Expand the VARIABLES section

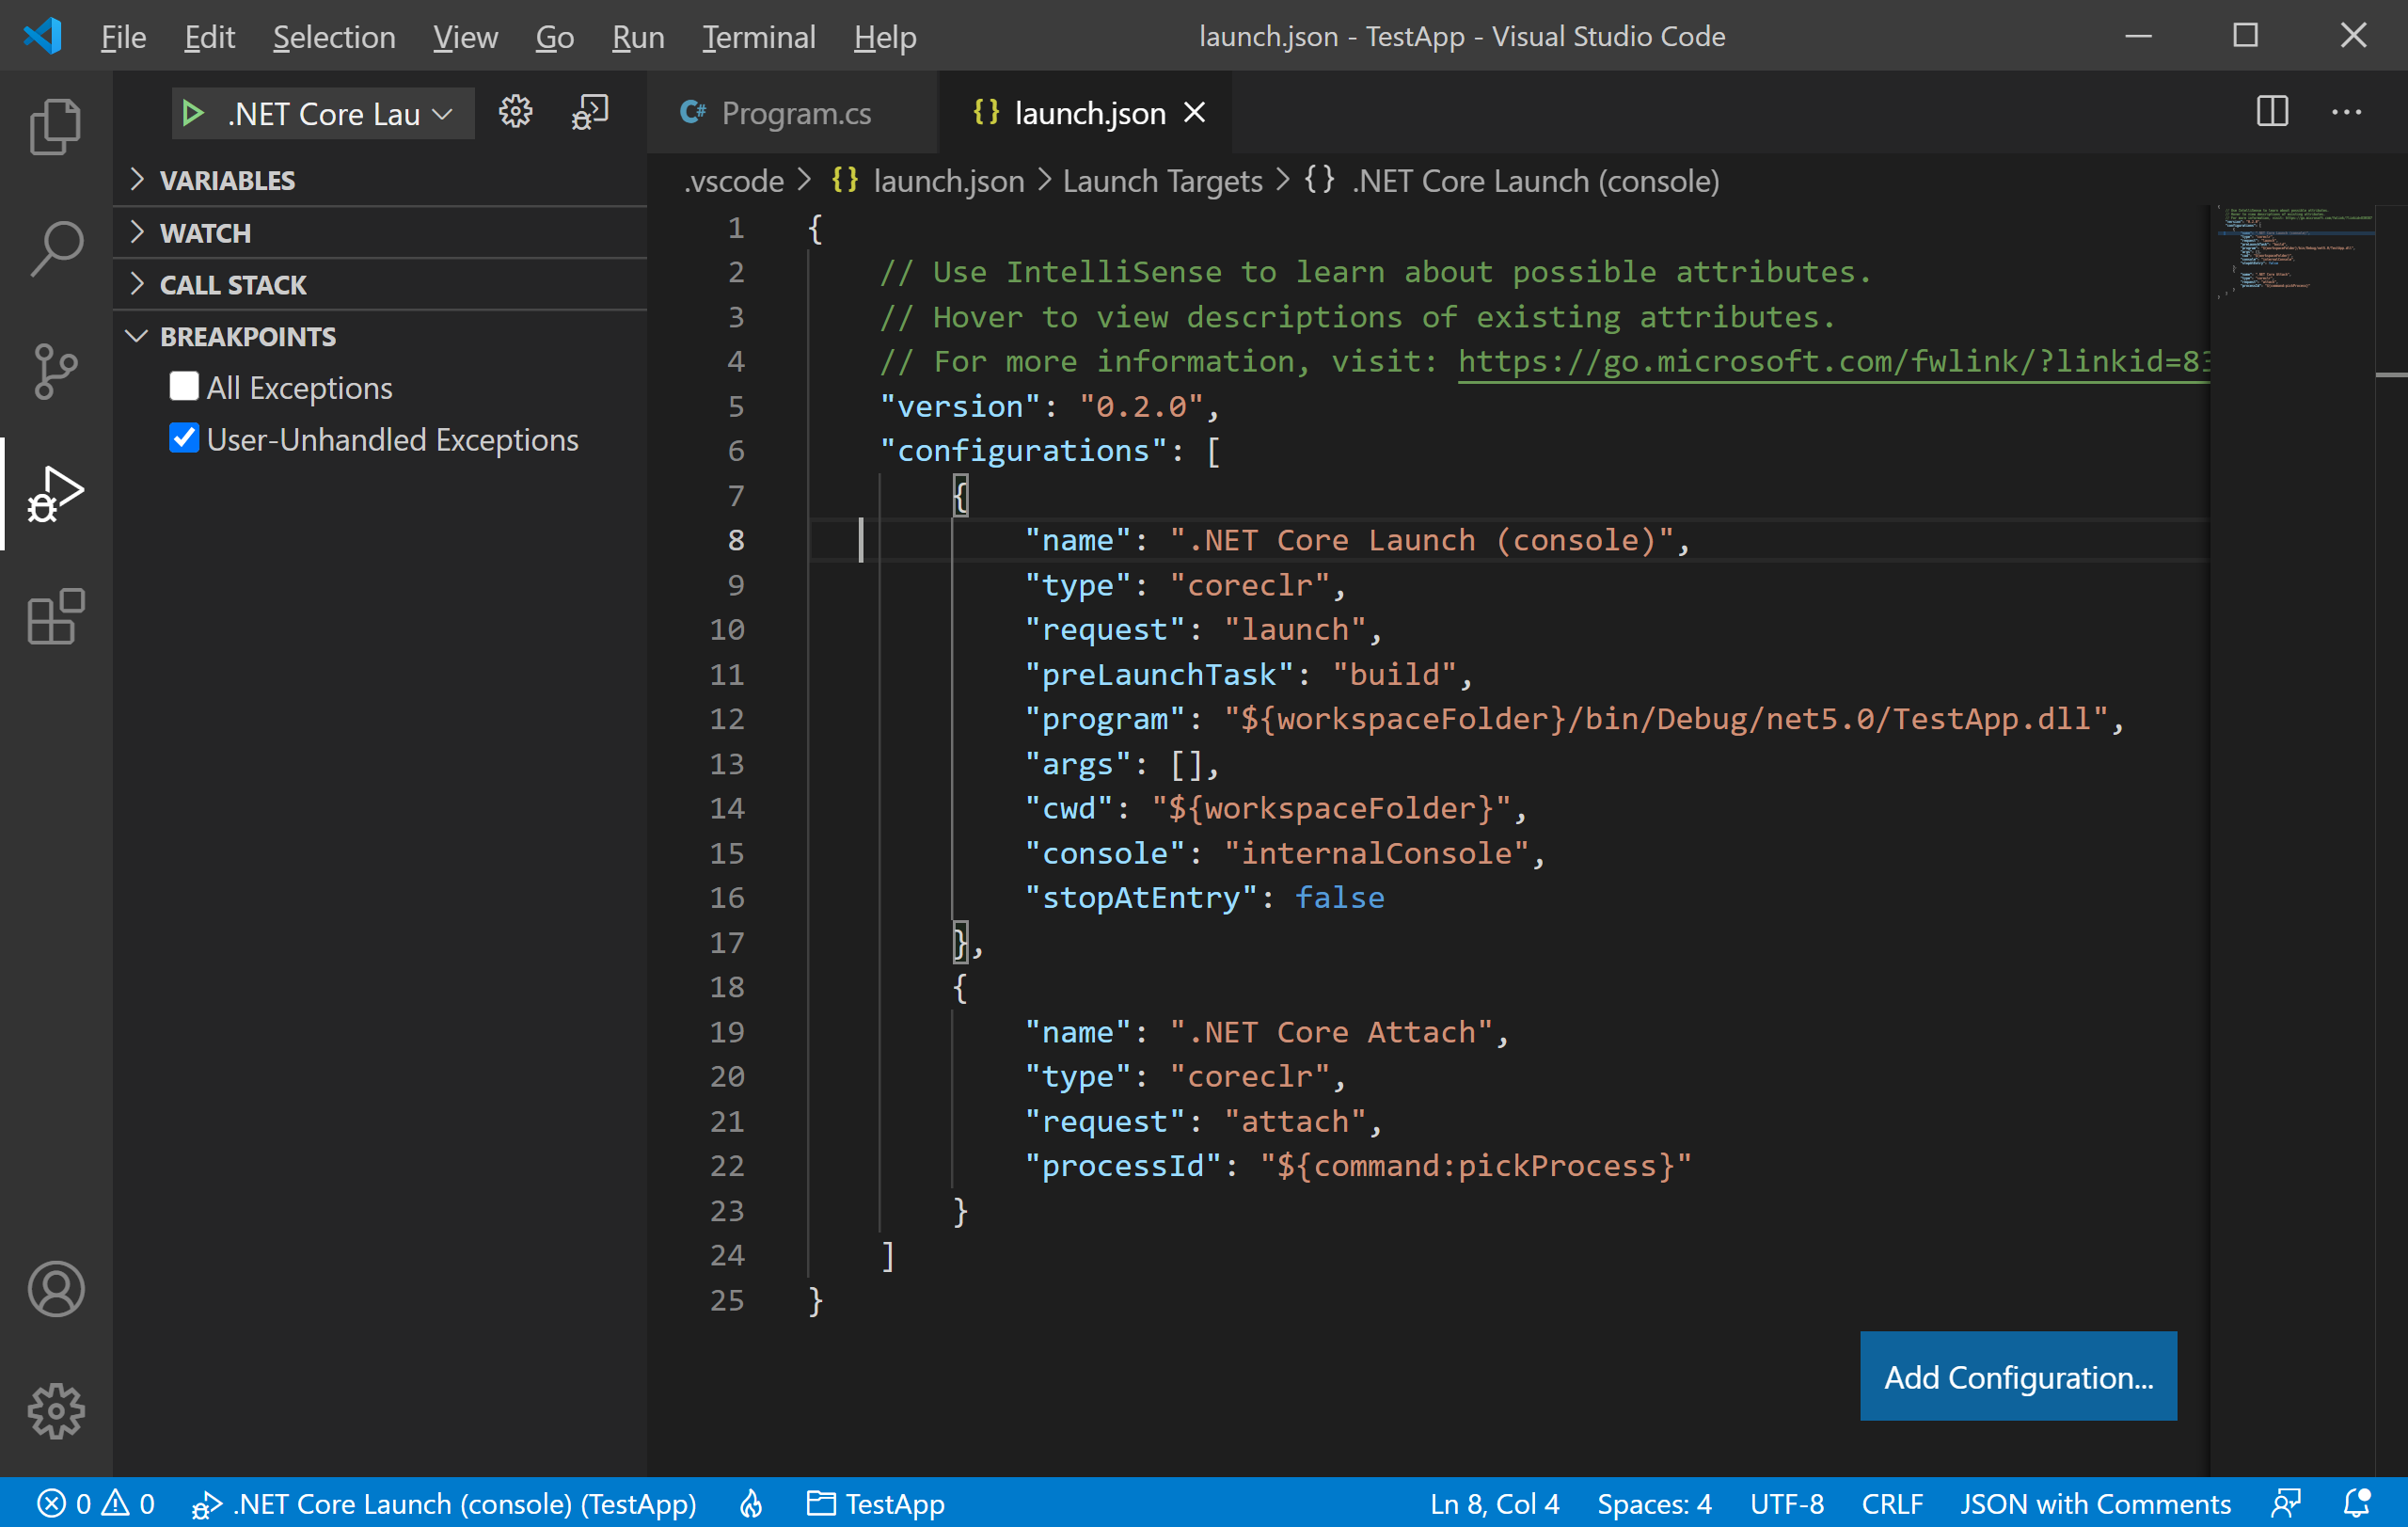226,180
